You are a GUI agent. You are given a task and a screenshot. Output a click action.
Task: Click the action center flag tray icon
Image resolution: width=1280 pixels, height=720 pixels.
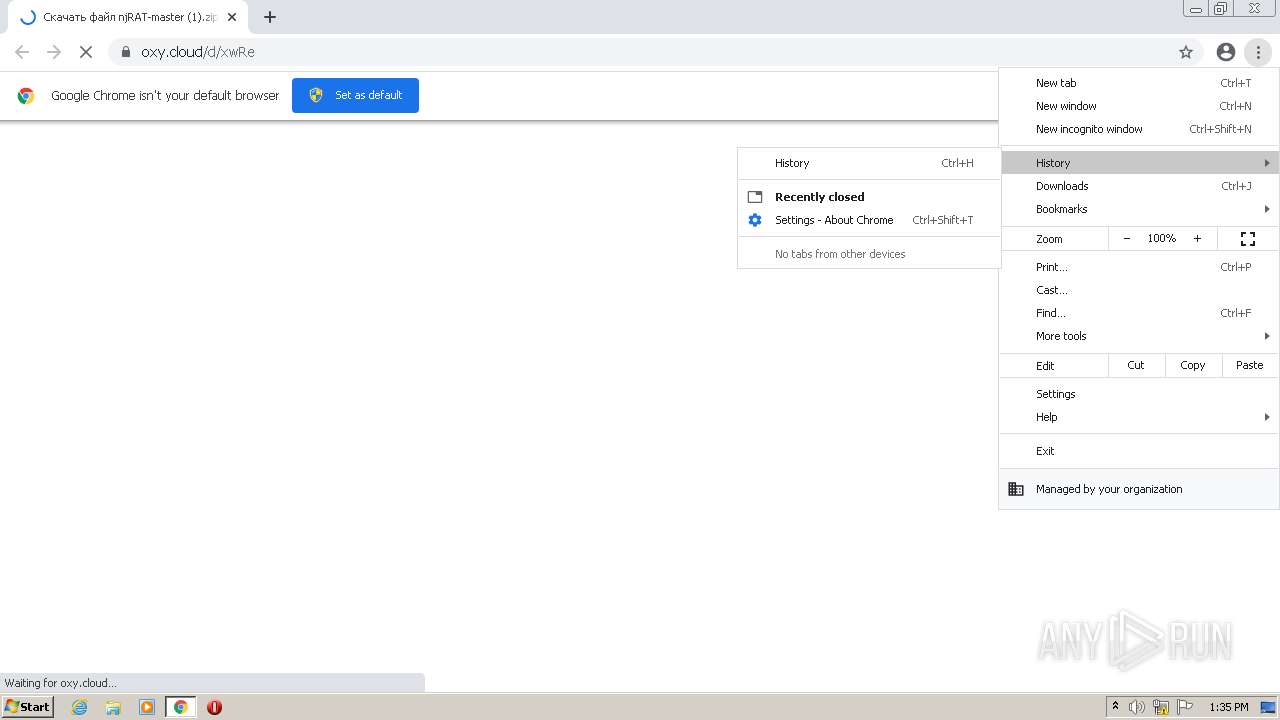point(1185,707)
